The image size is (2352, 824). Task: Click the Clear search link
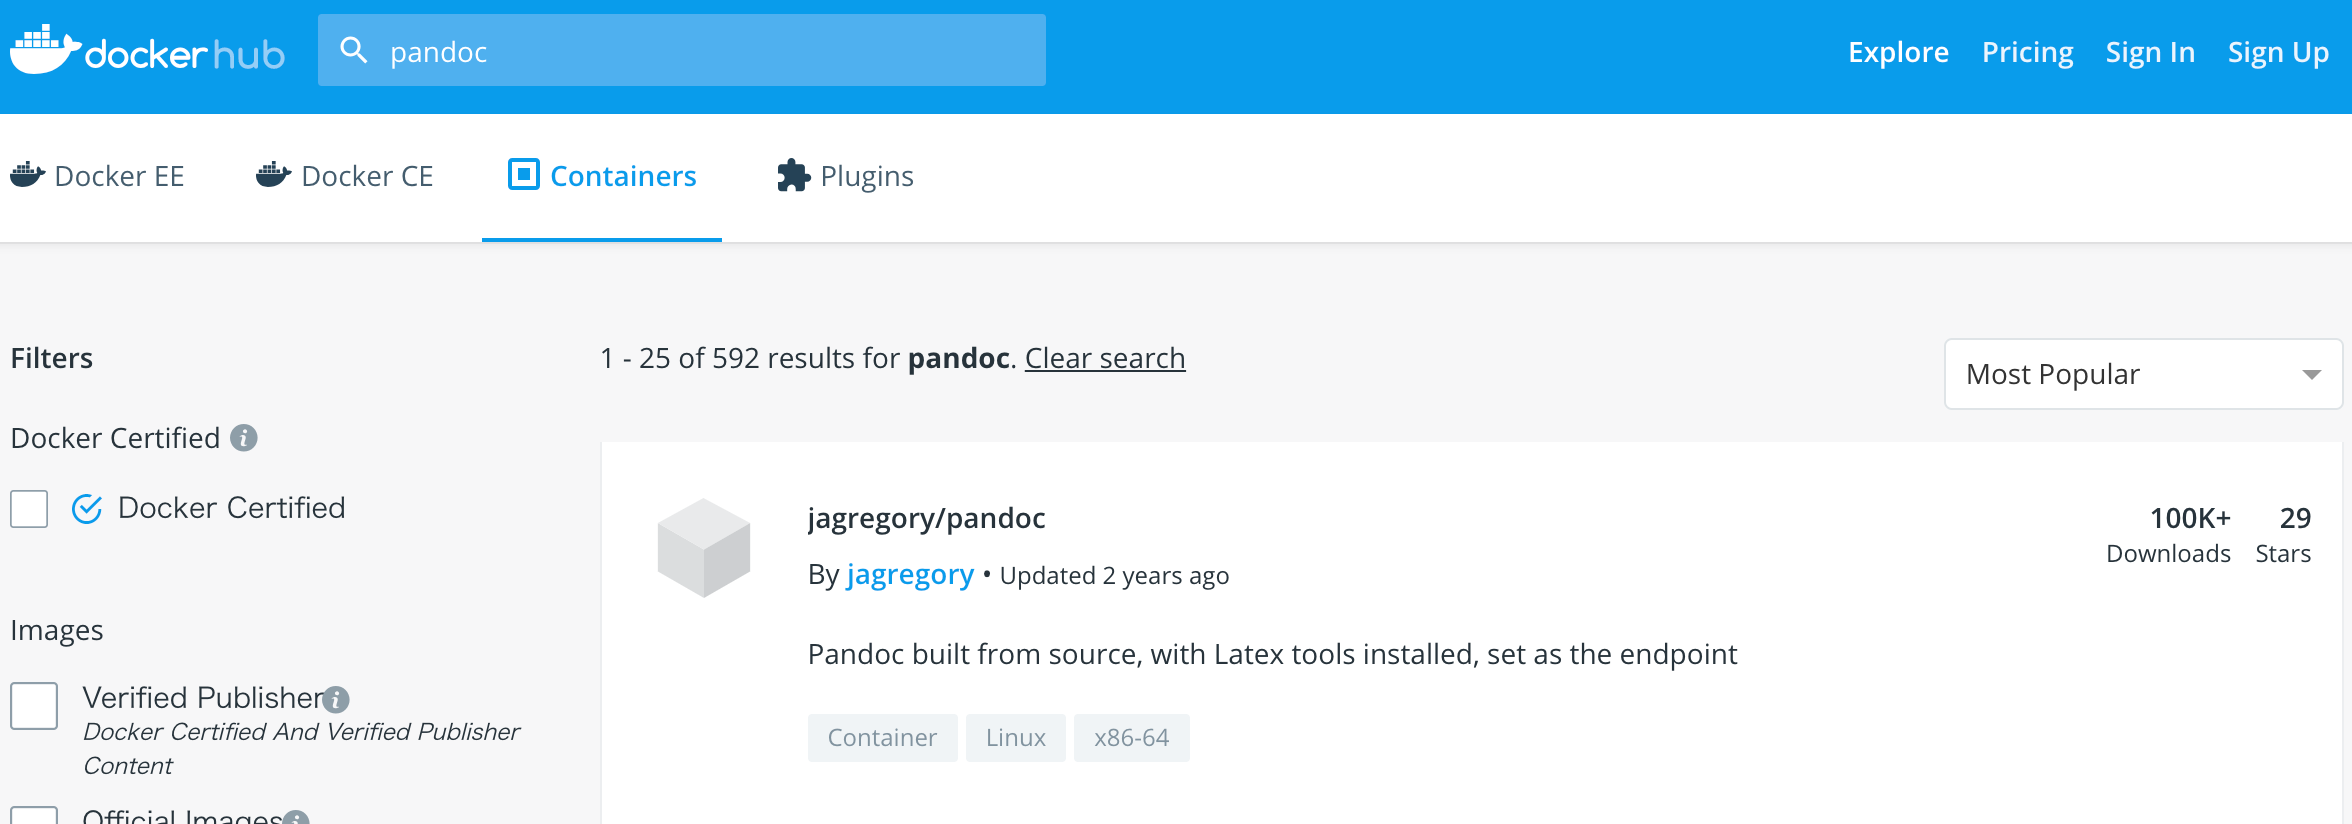pyautogui.click(x=1105, y=358)
